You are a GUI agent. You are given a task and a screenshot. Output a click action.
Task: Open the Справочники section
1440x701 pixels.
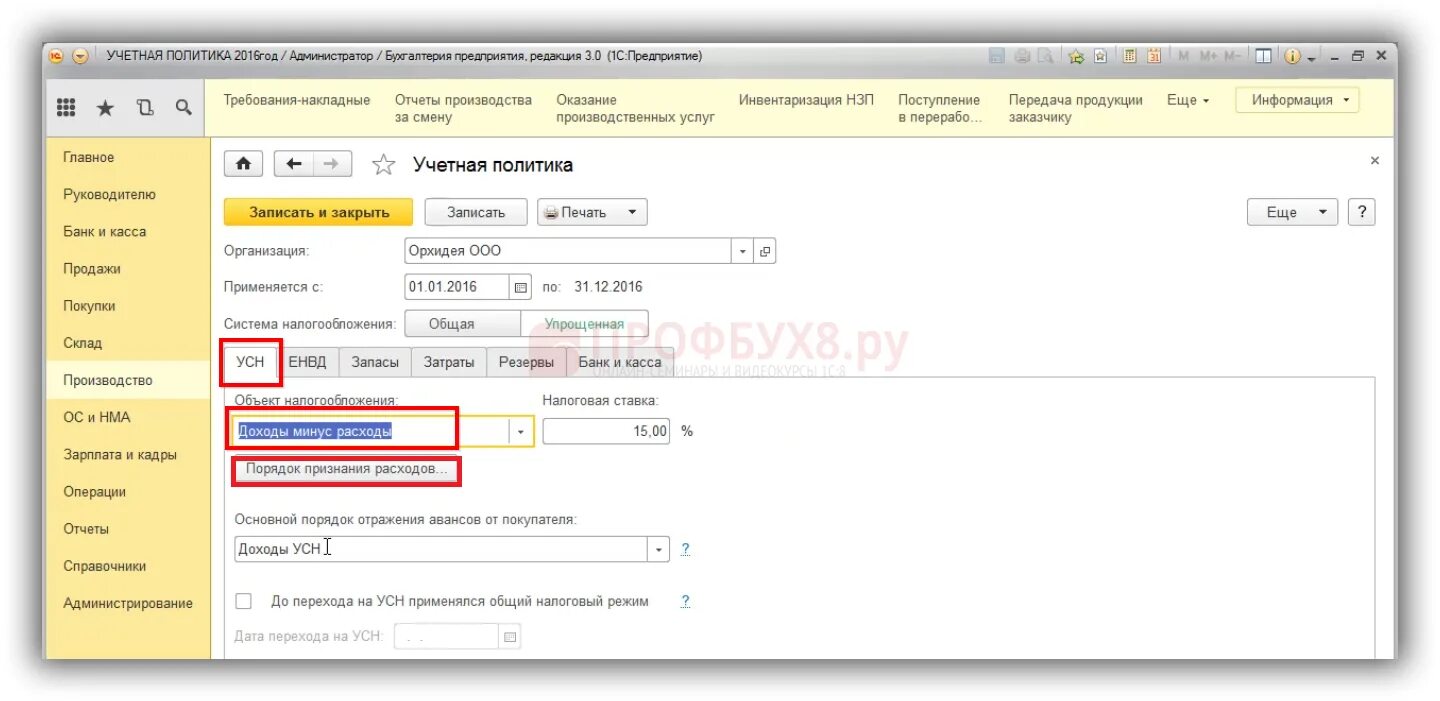pyautogui.click(x=104, y=566)
